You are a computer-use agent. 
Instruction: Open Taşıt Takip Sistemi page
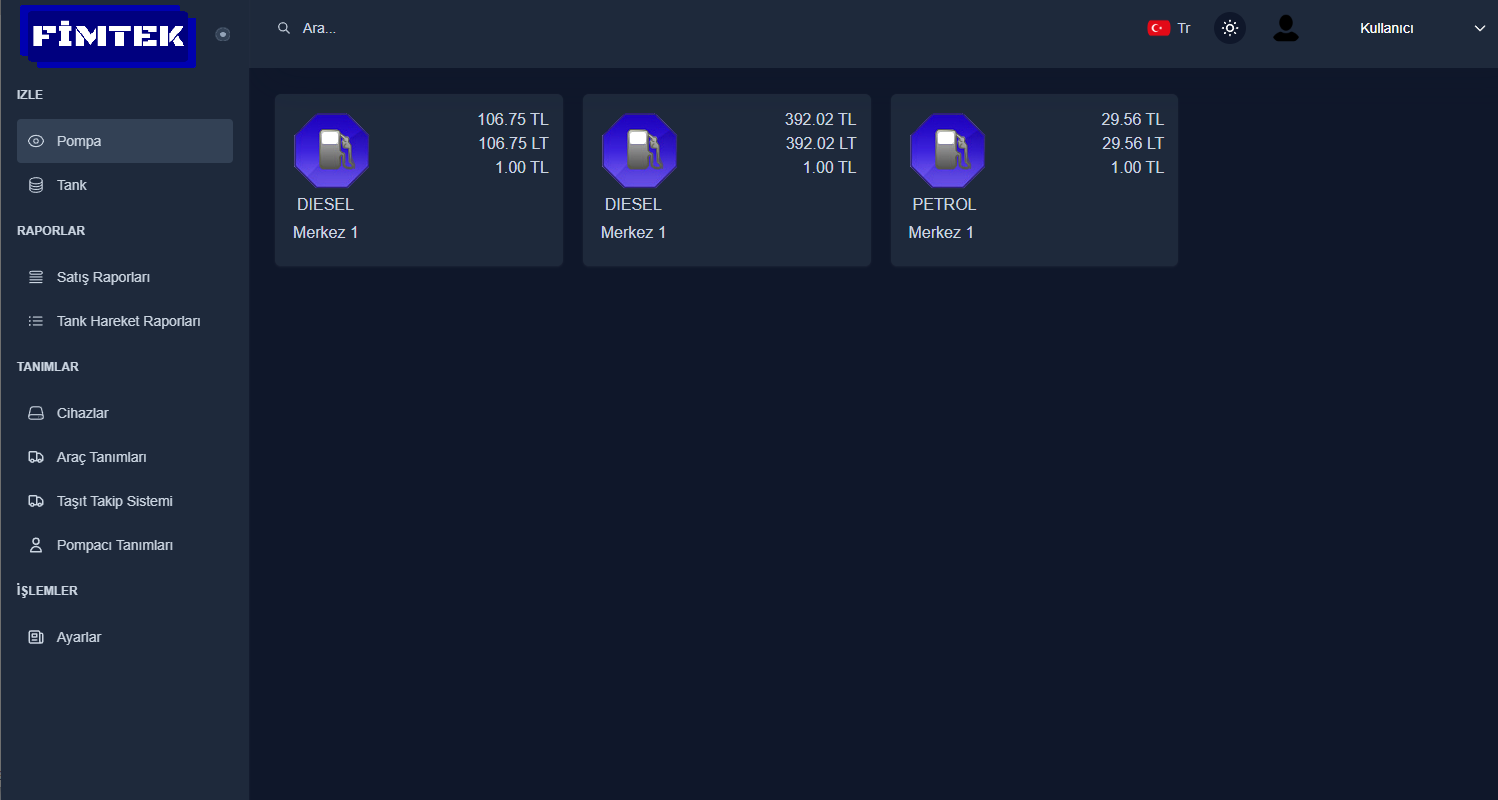pos(114,501)
